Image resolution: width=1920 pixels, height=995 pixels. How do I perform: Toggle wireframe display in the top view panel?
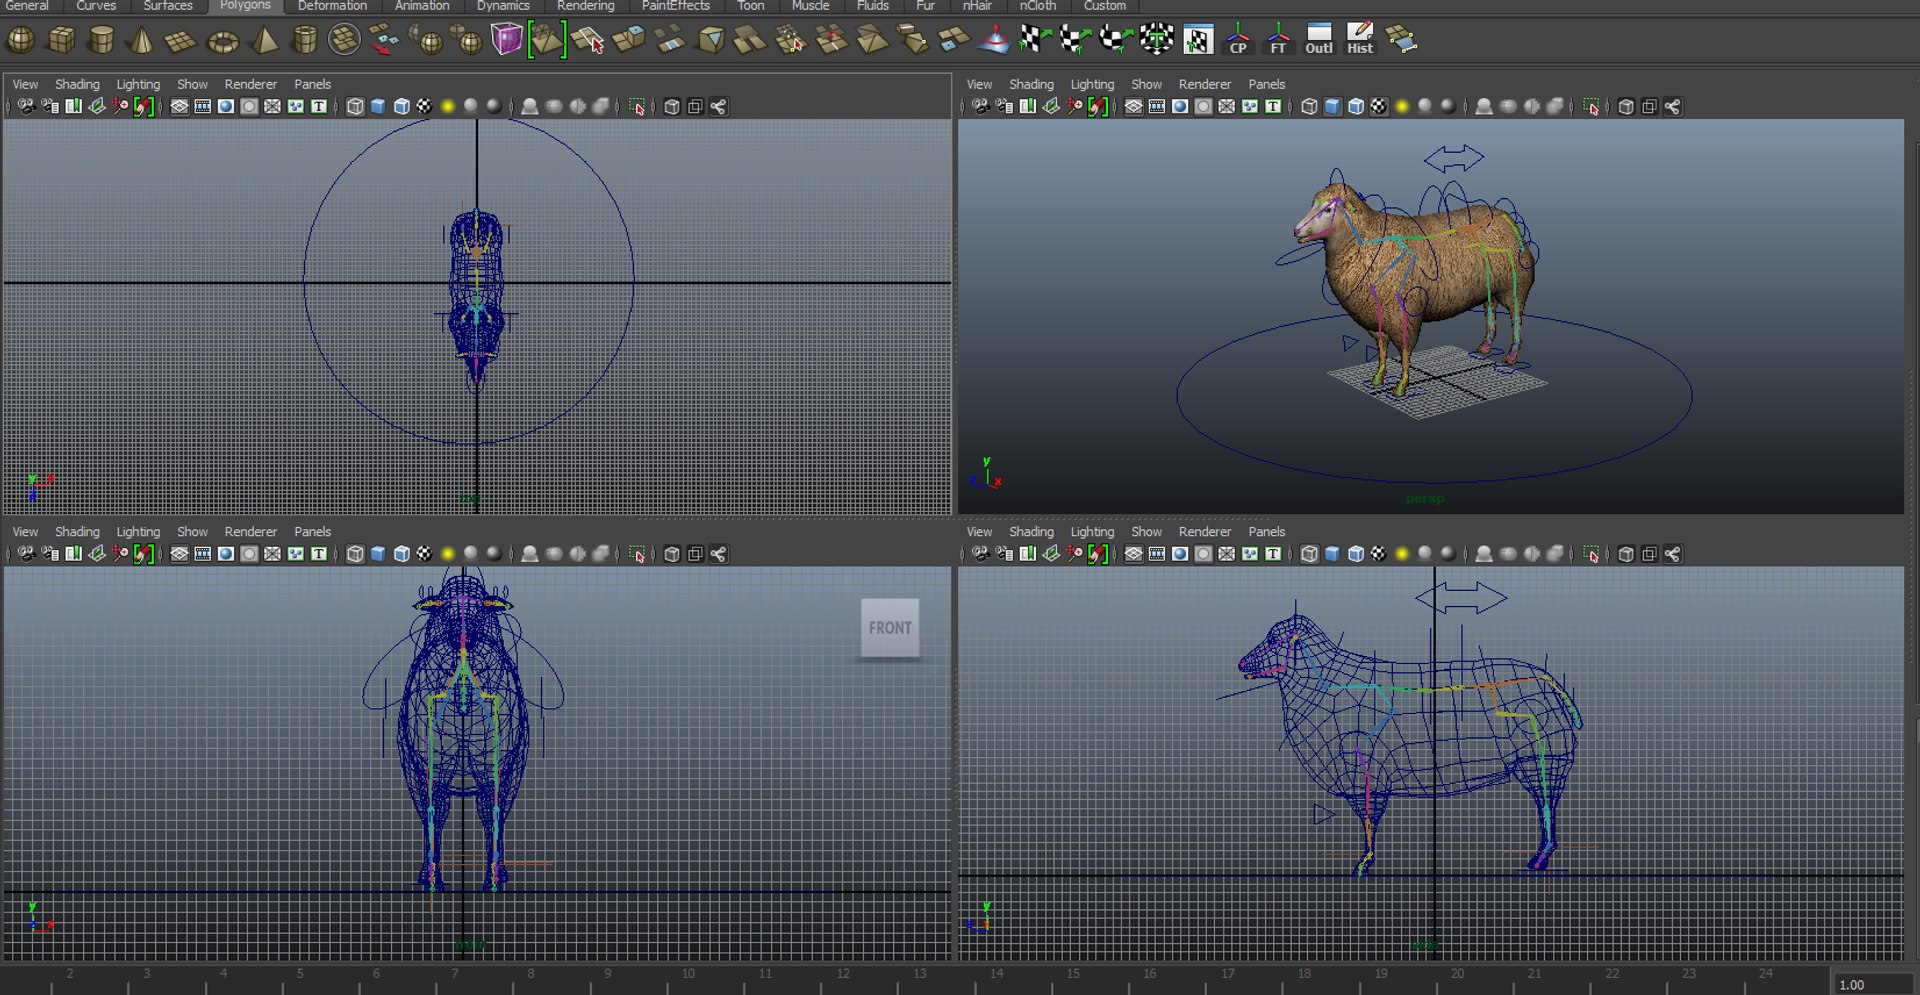coord(355,107)
